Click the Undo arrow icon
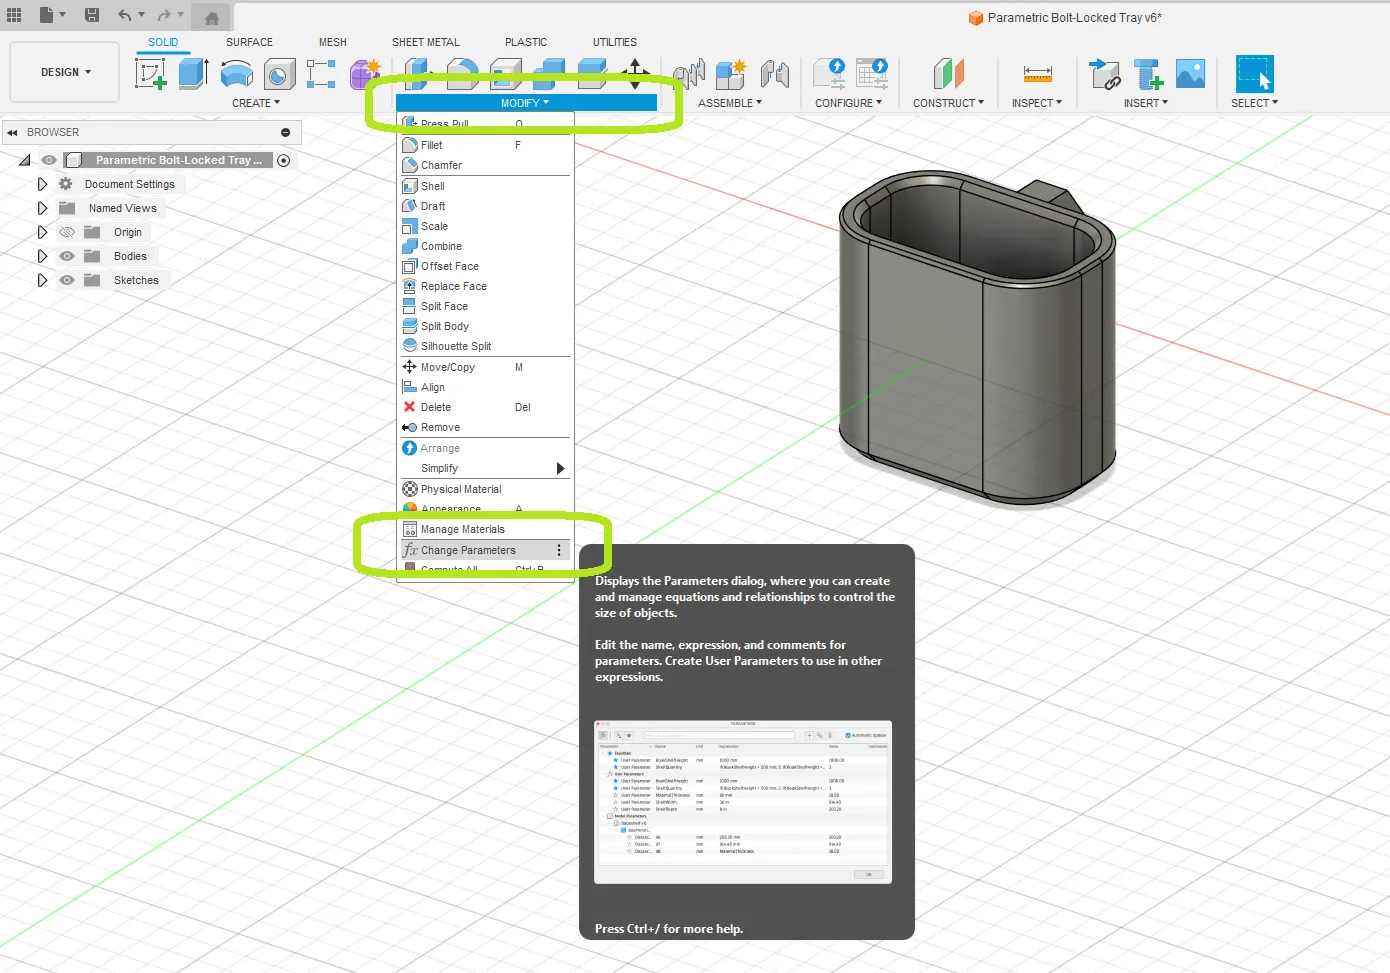1390x973 pixels. coord(123,15)
